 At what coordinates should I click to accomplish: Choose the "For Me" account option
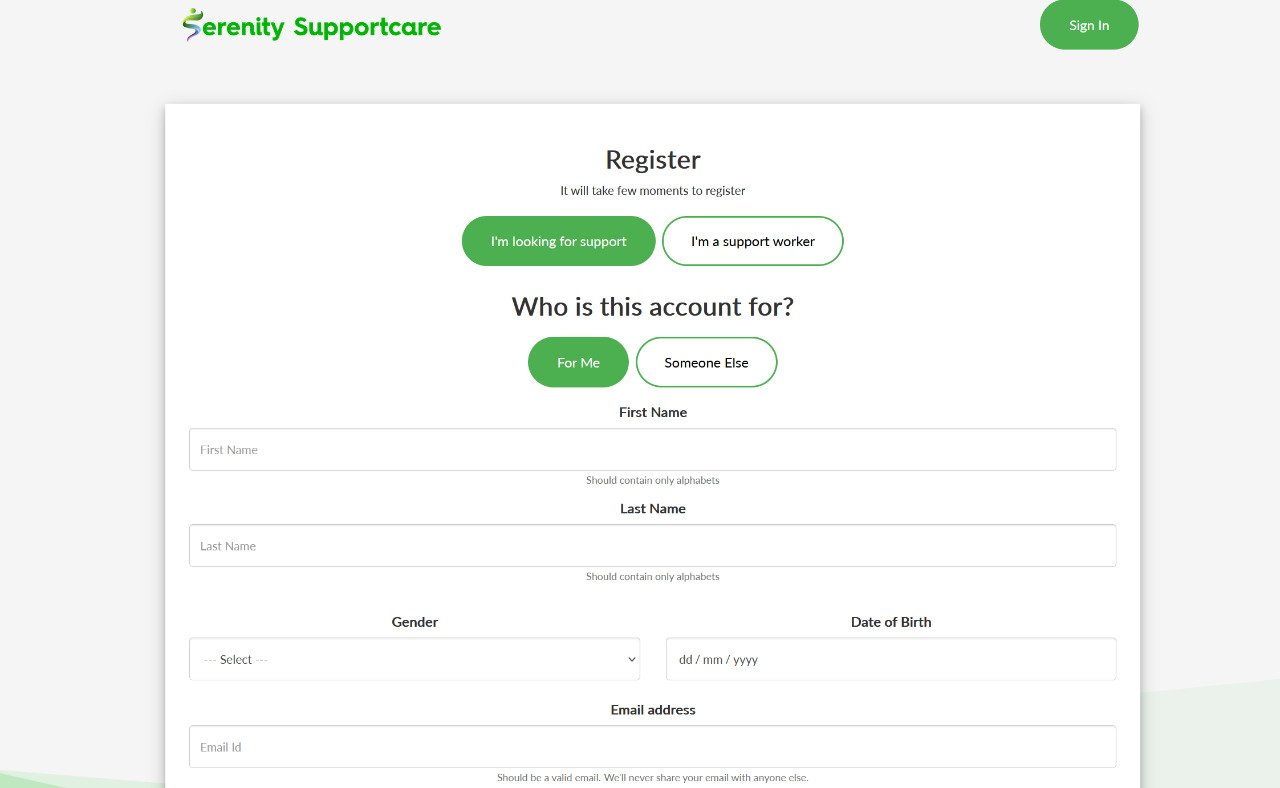coord(578,362)
